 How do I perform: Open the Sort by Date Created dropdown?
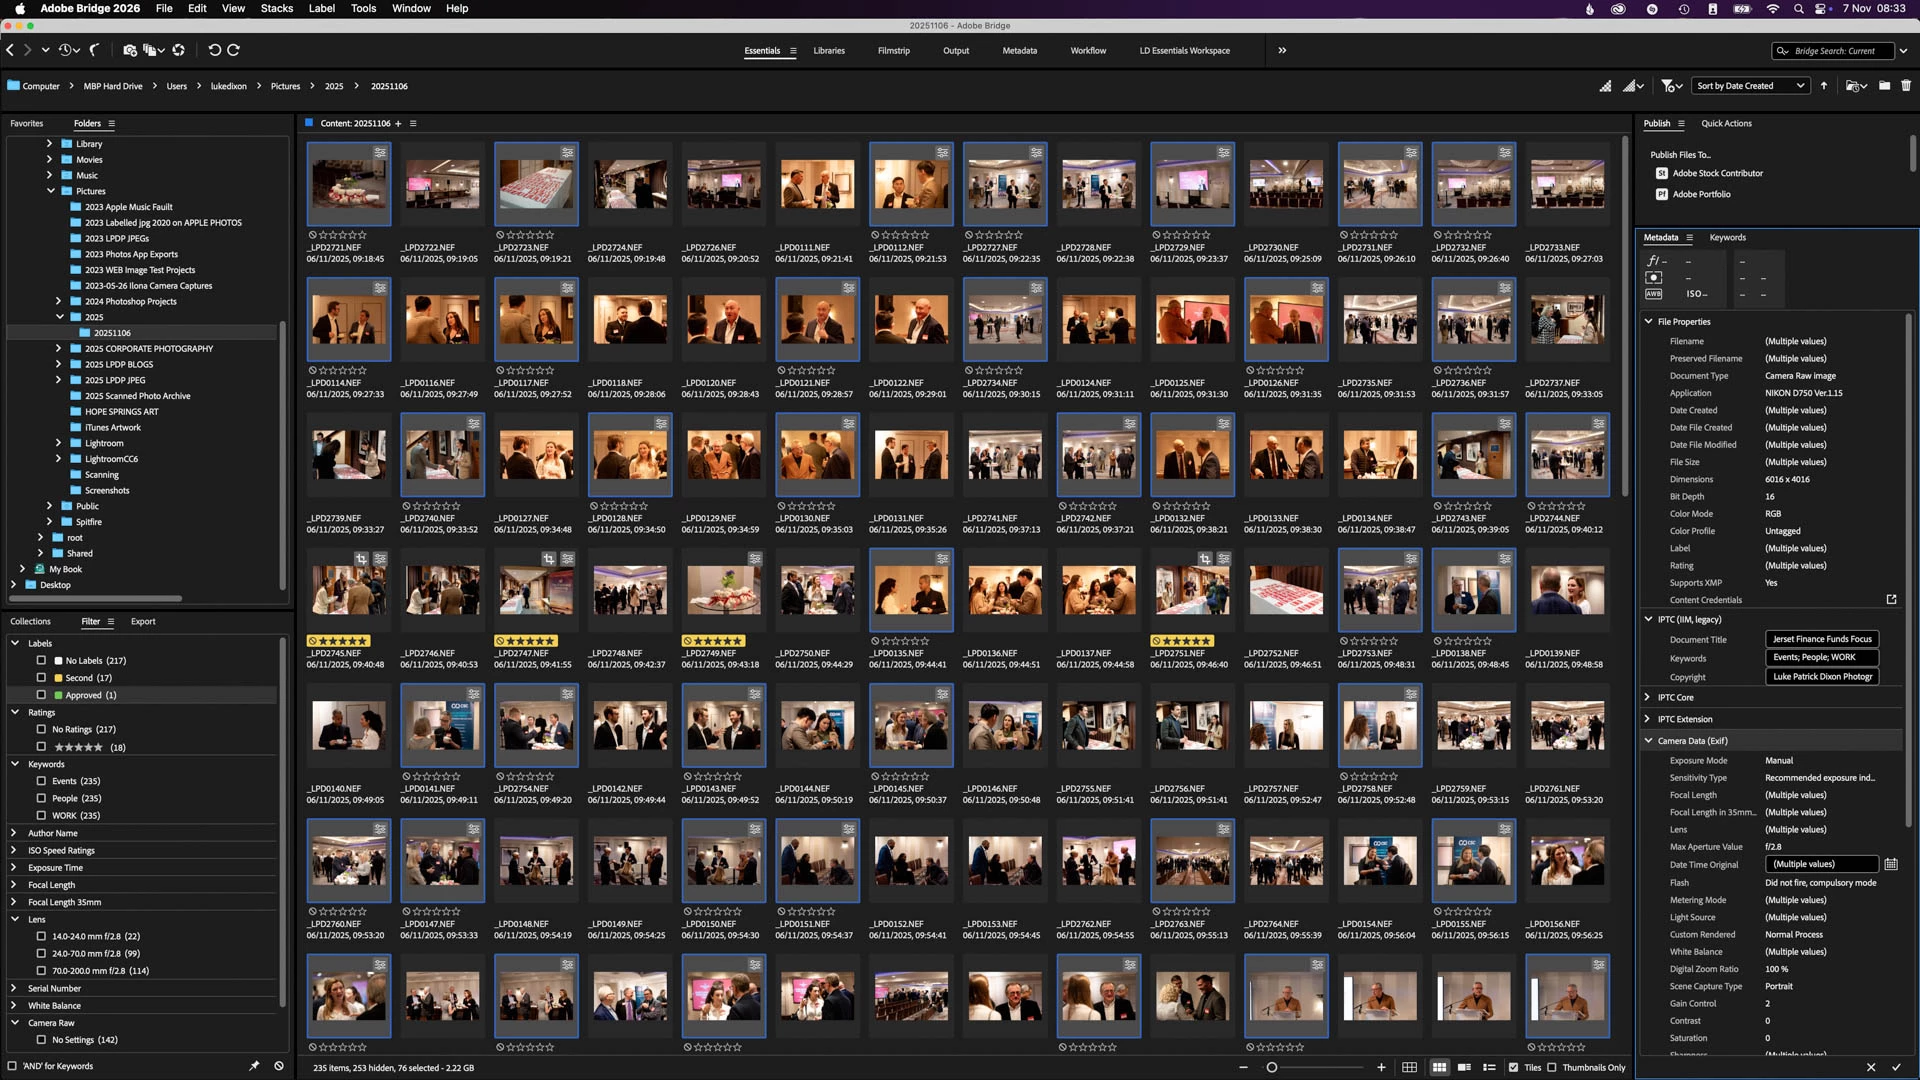(x=1750, y=86)
